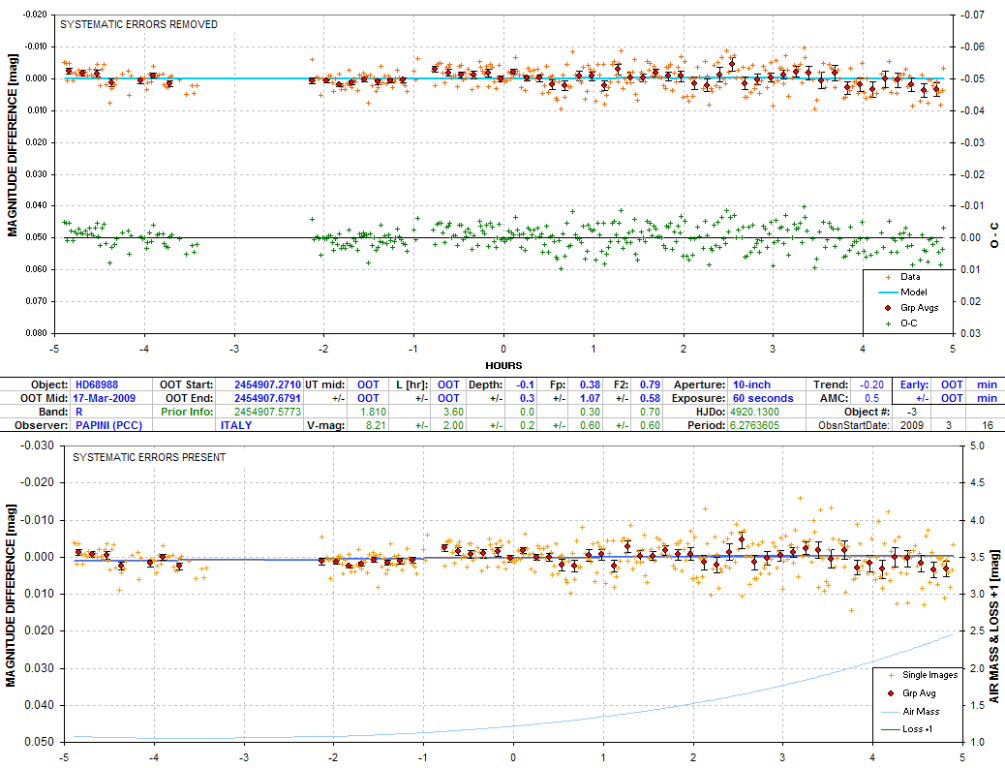This screenshot has width=1005, height=768.
Task: Select the ObsnStartDate day 16
Action: 987,425
